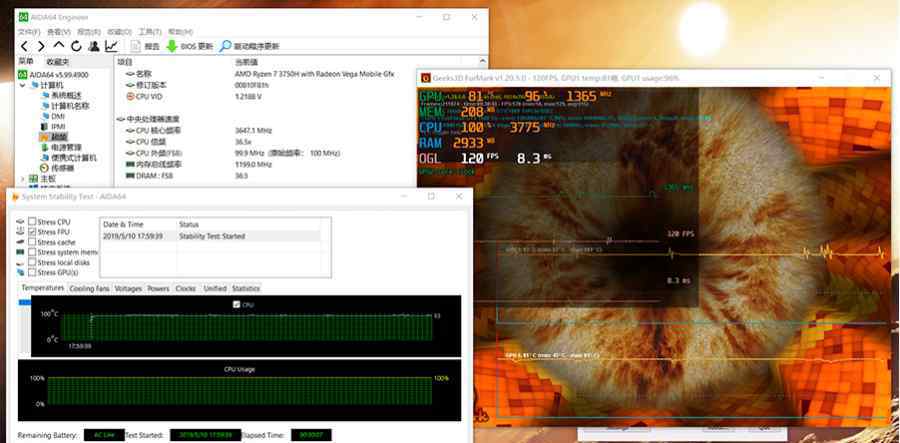Collapse the 计算机 tree branch arrow

[23, 85]
